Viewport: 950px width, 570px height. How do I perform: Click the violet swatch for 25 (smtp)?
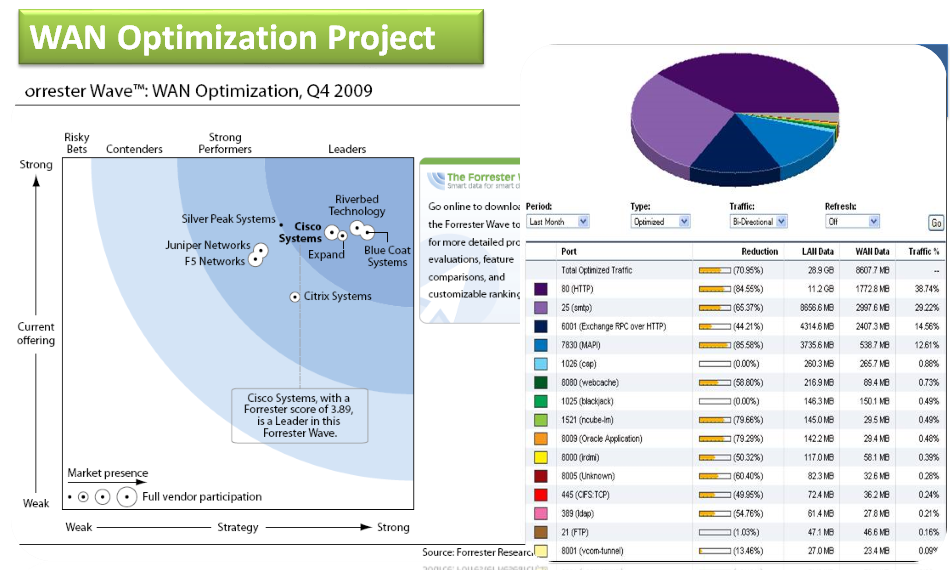[x=540, y=308]
